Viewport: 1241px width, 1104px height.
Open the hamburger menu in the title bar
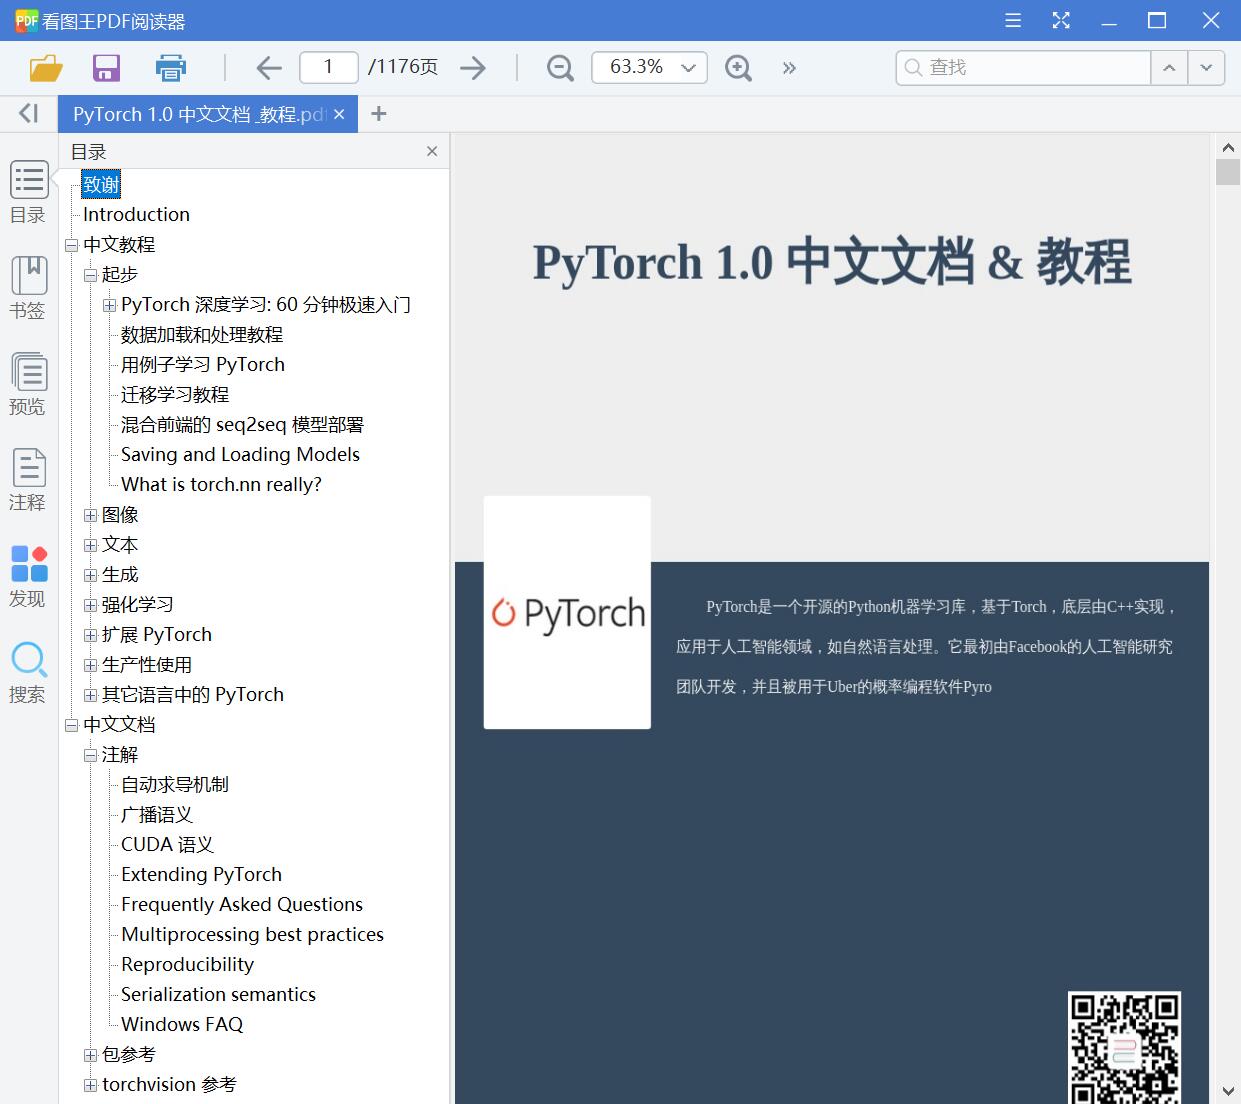(x=1012, y=20)
